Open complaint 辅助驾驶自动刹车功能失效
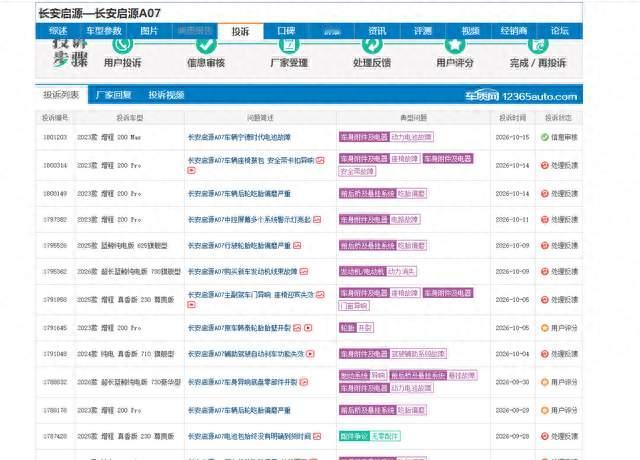Viewport: 640px width, 460px height. click(246, 354)
